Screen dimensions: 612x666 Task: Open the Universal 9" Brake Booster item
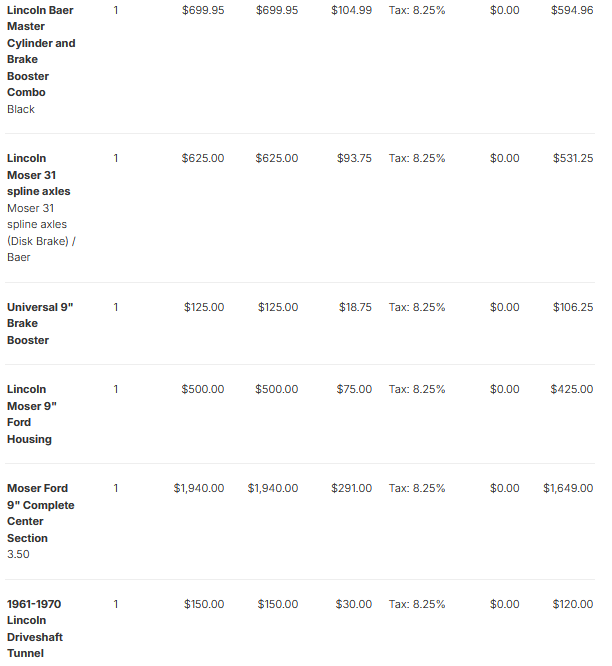pos(40,323)
